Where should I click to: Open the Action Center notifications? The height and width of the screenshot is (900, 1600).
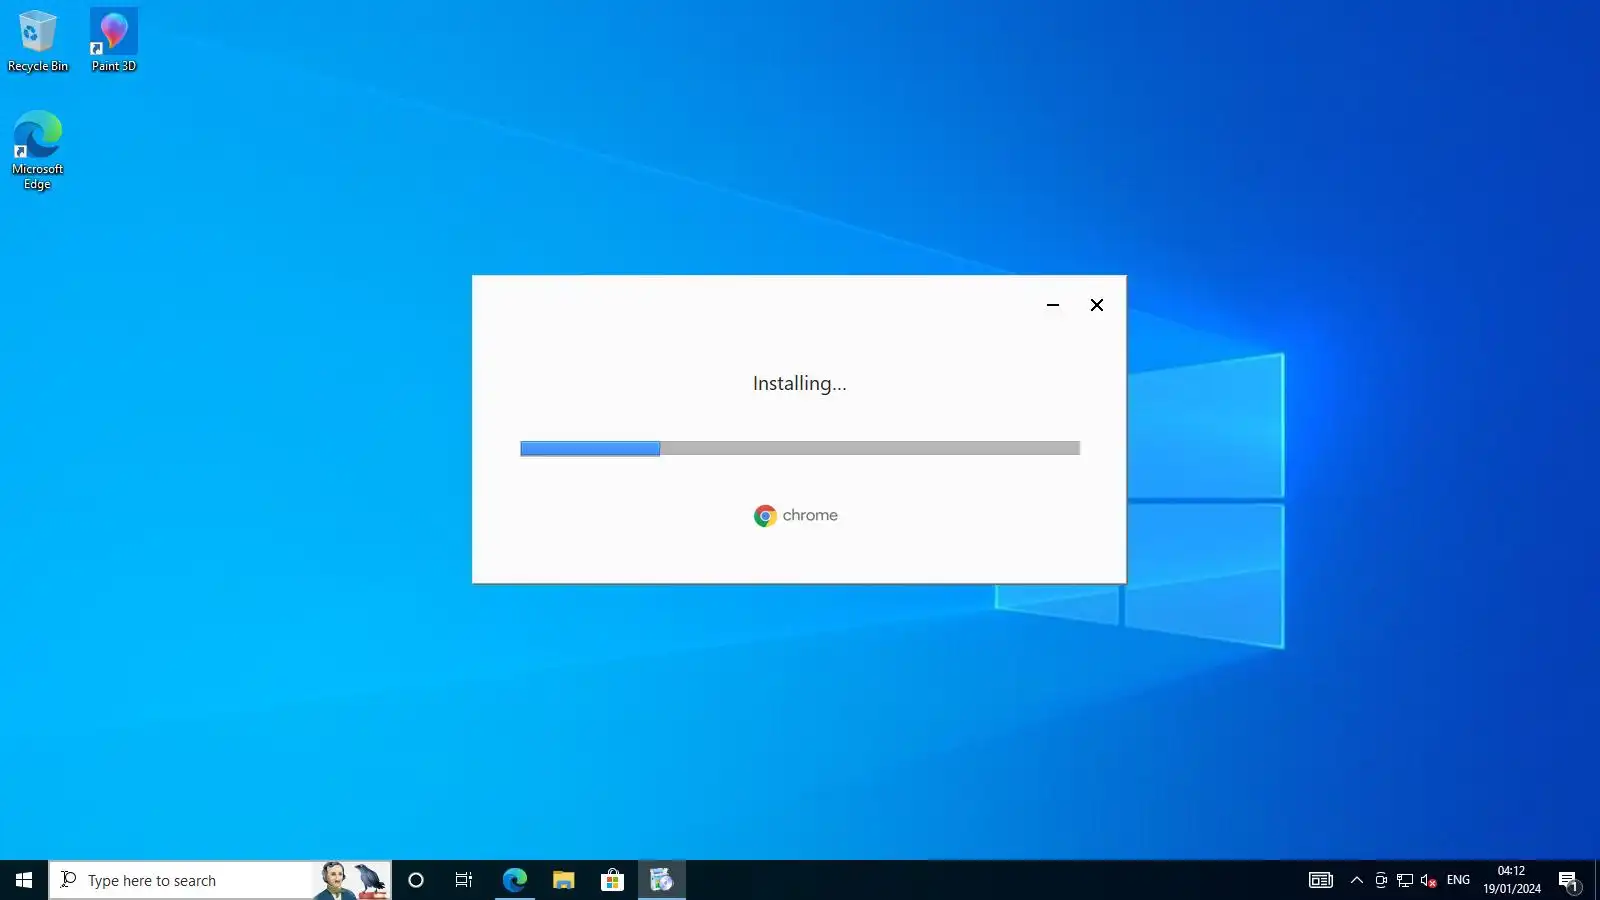pos(1568,880)
